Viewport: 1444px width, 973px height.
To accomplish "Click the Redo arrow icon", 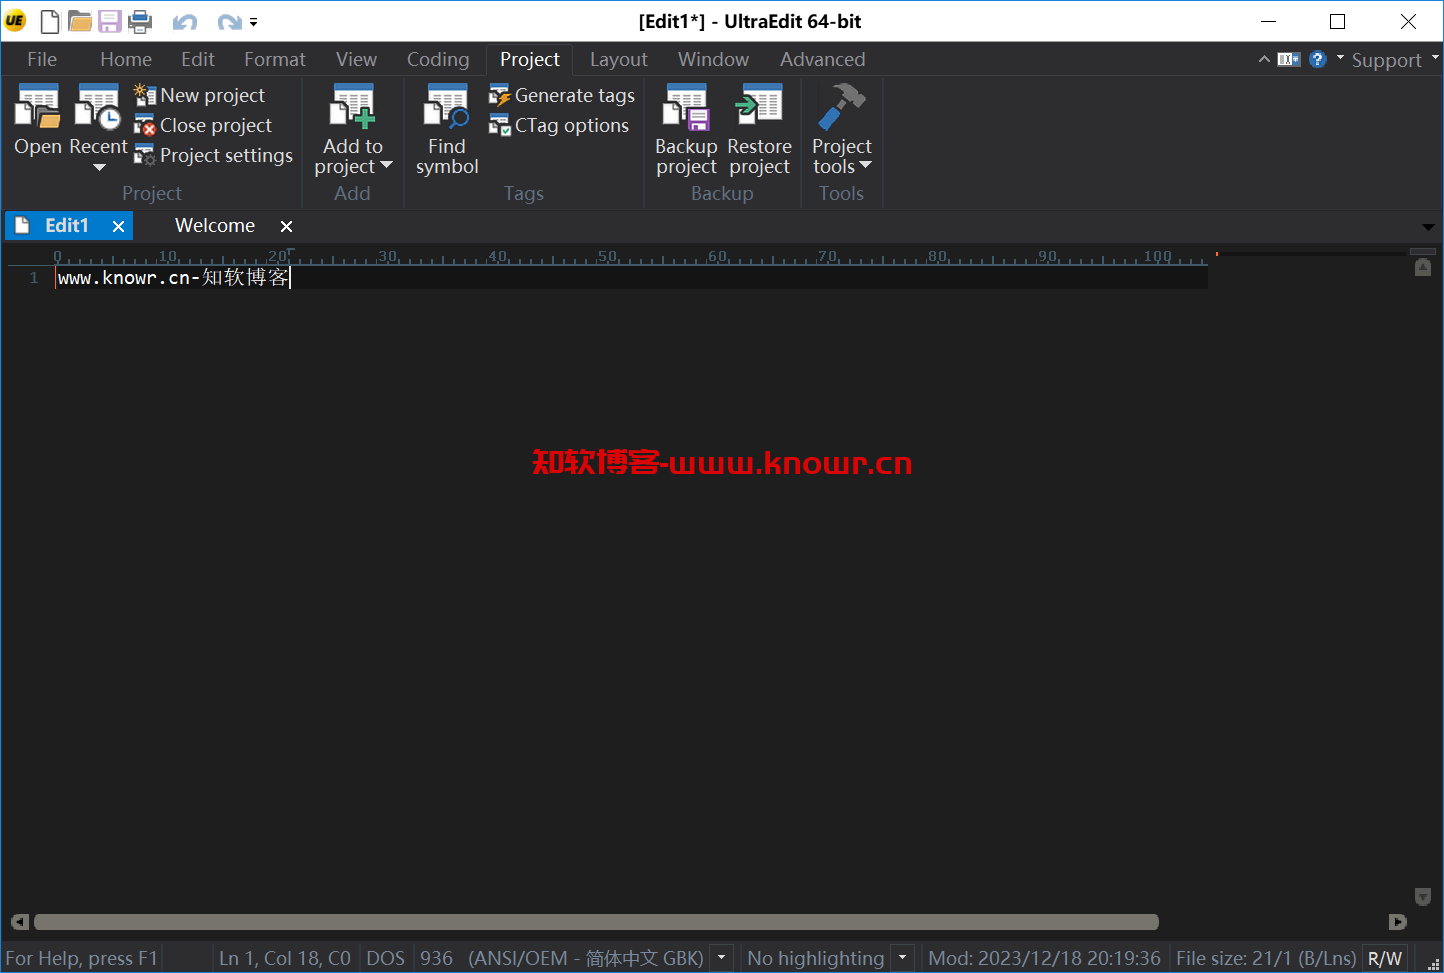I will (229, 22).
